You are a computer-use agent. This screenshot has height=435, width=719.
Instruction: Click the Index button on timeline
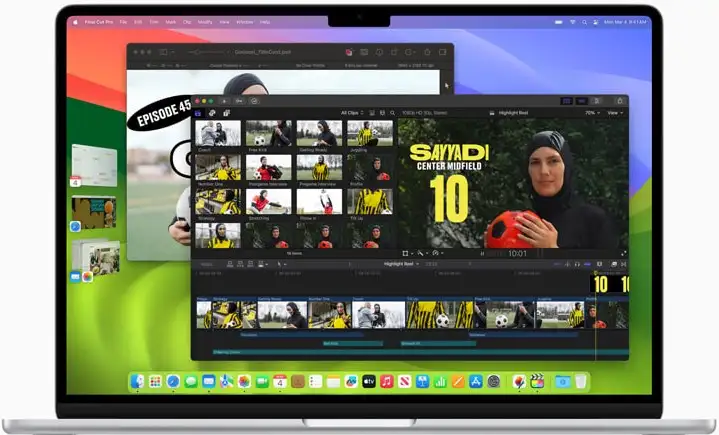coord(207,264)
